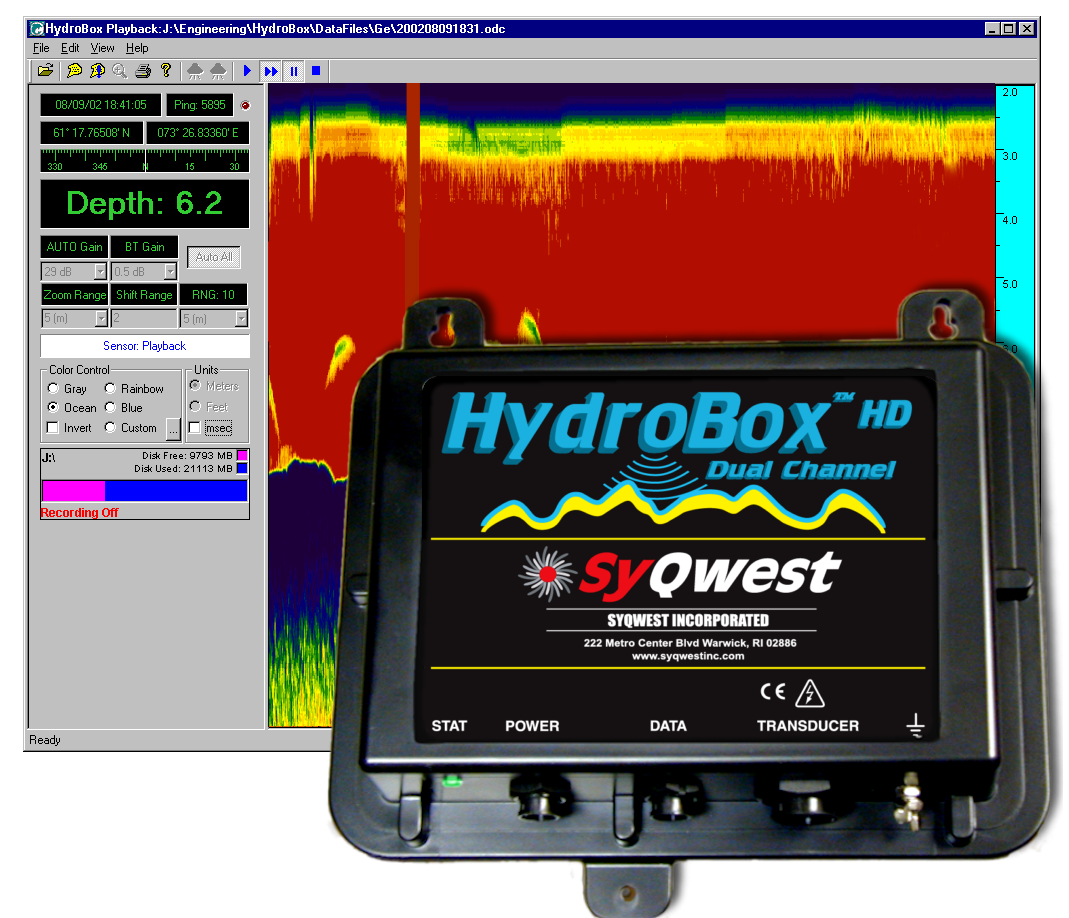The width and height of the screenshot is (1069, 918).
Task: Click the red recording indicator beside Ping
Action: click(x=245, y=106)
